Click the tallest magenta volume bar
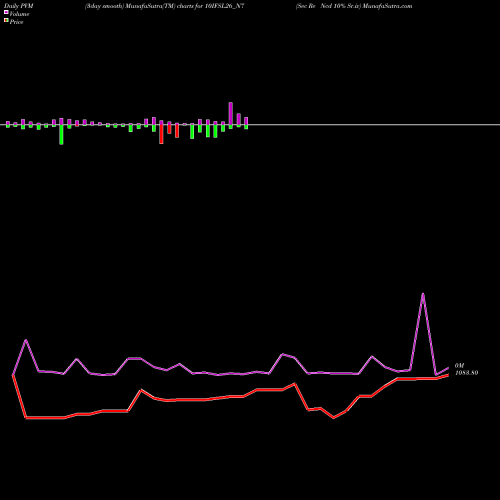Viewport: 500px width, 500px height. (x=231, y=114)
